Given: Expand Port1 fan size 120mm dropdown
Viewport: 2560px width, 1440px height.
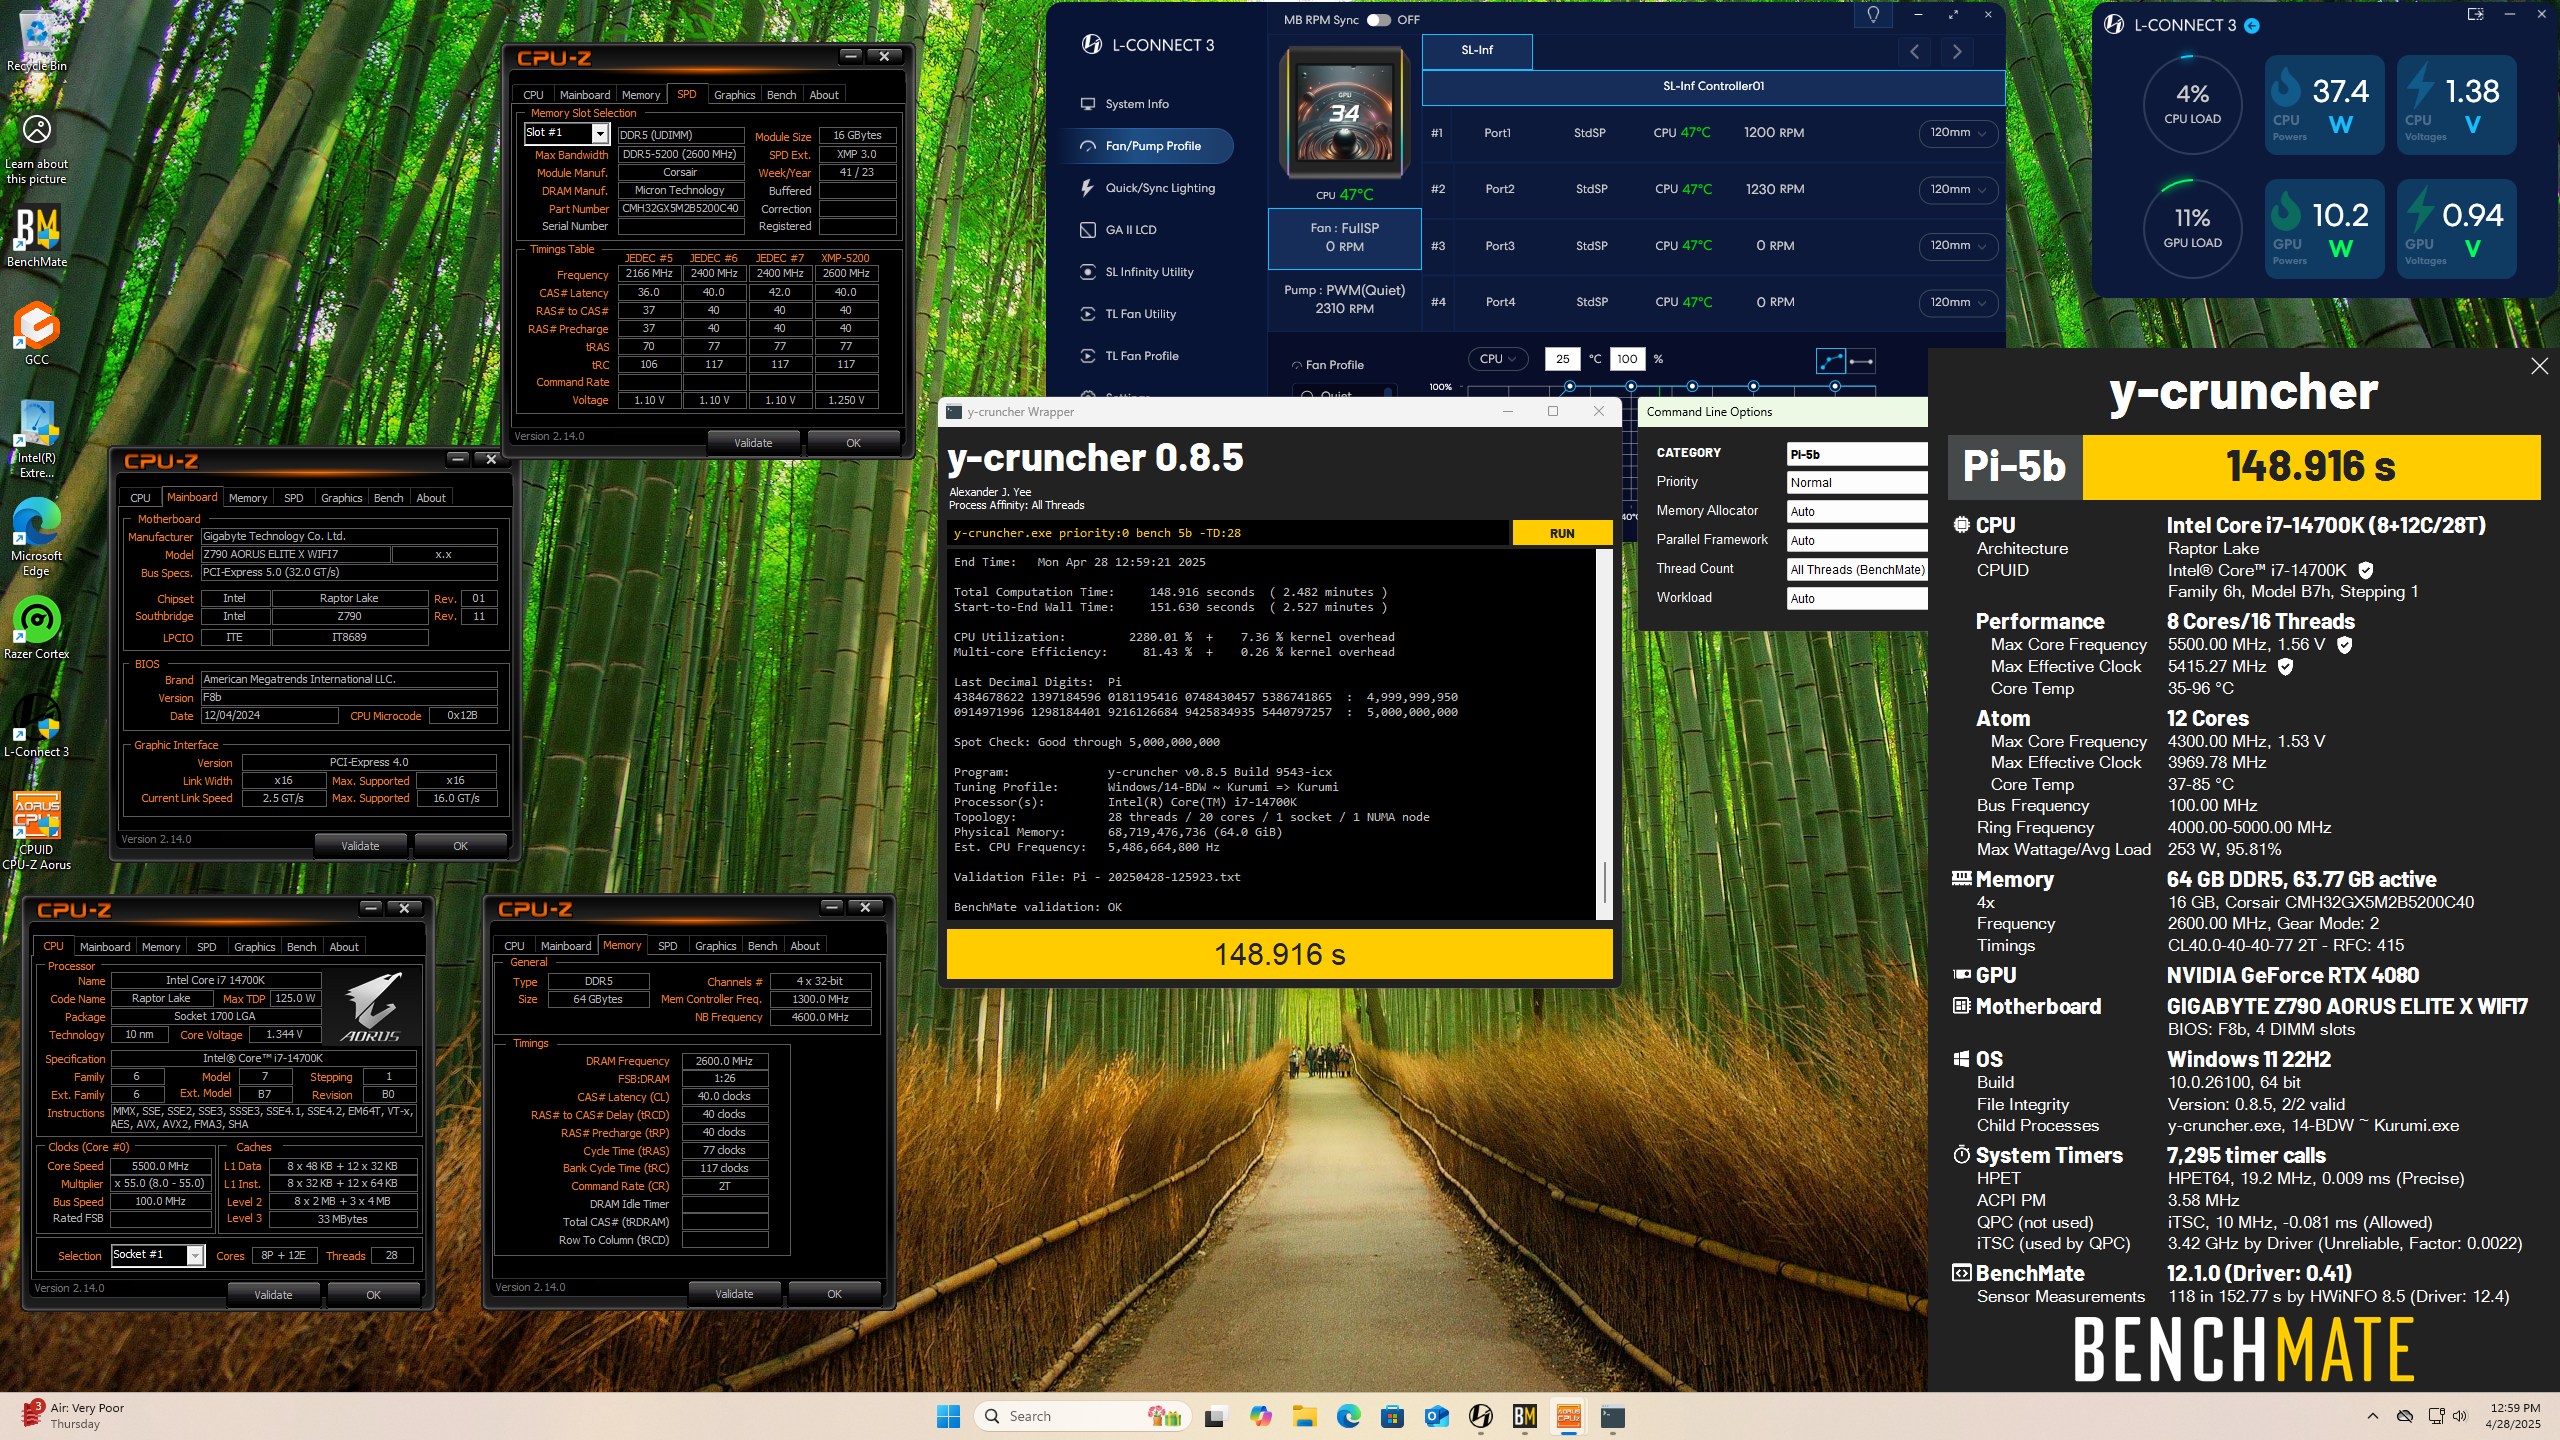Looking at the screenshot, I should (1958, 133).
